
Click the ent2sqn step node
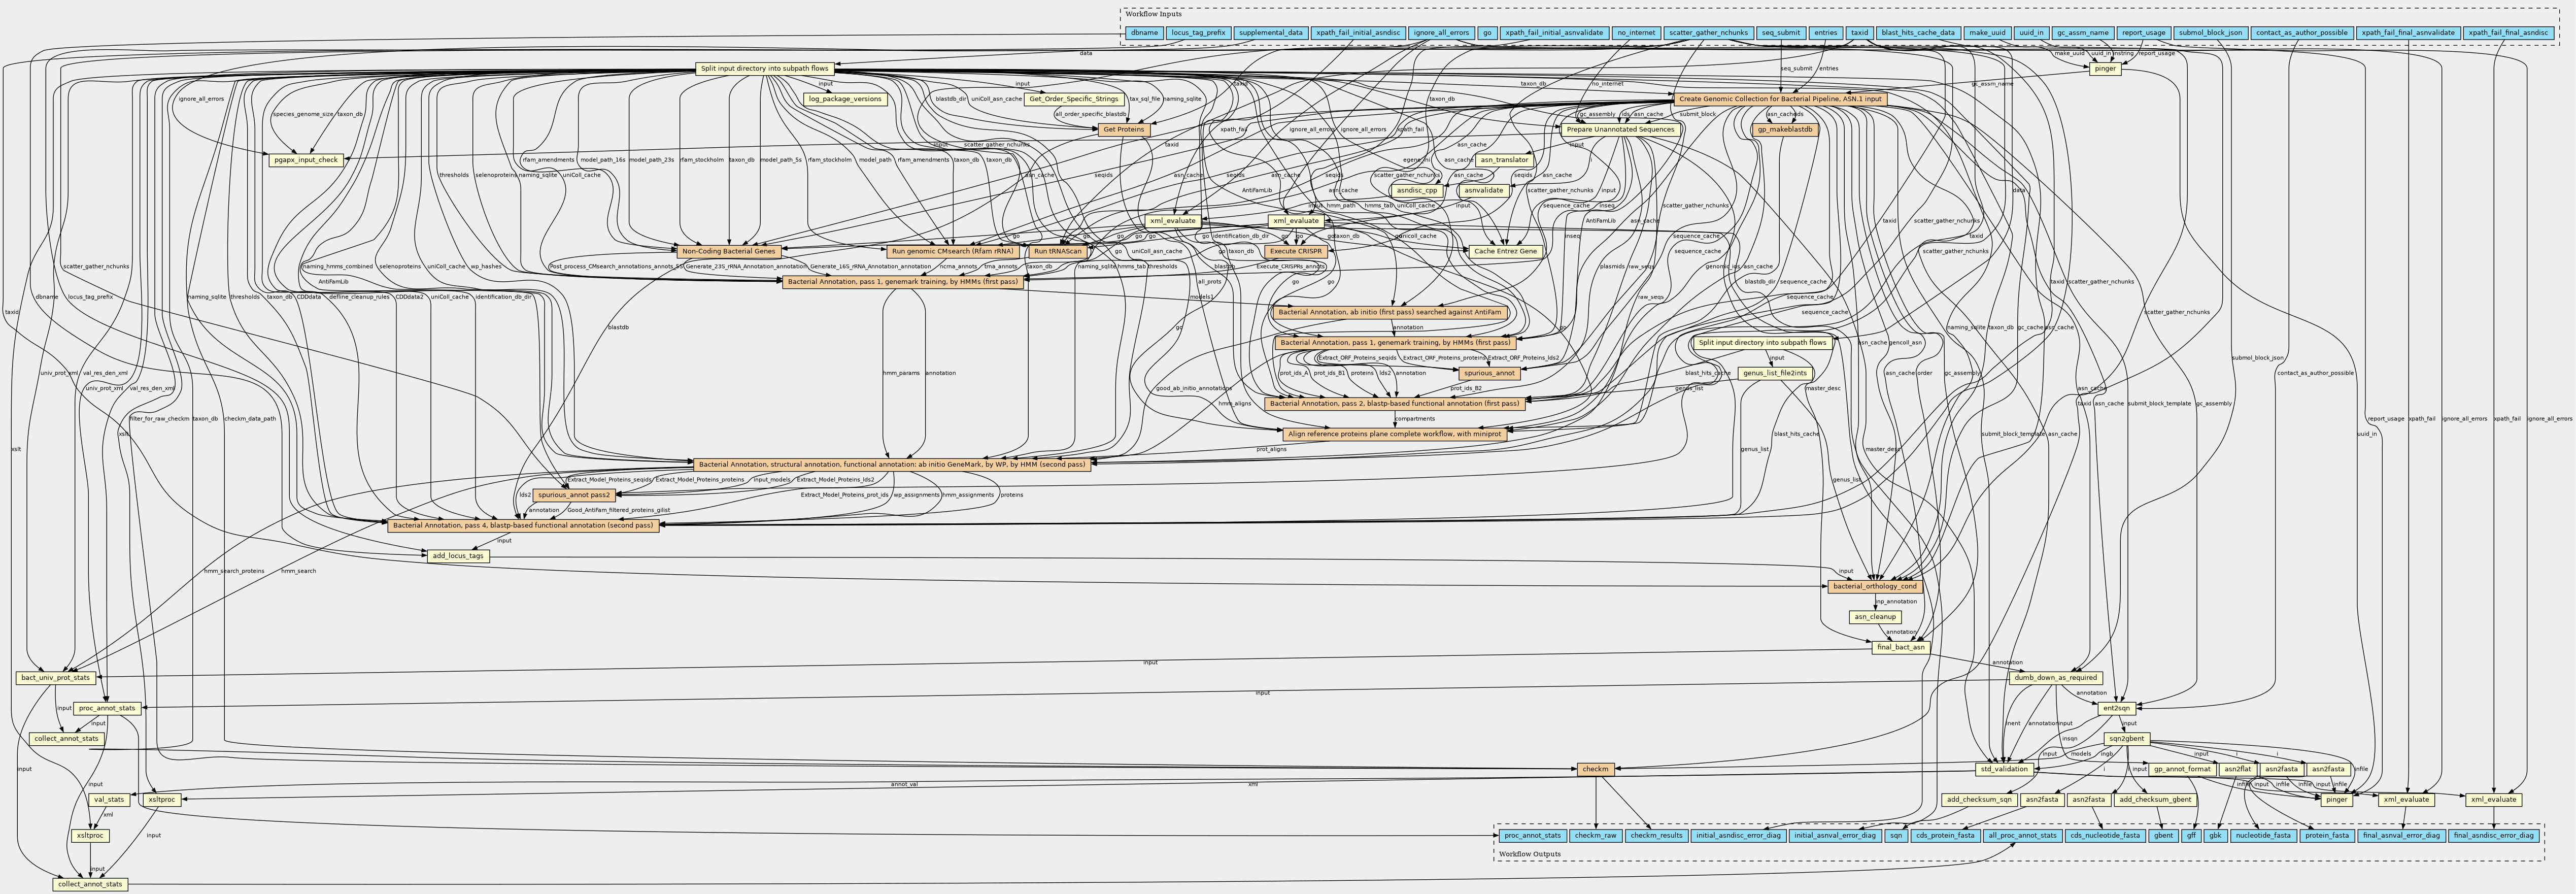(x=2116, y=708)
